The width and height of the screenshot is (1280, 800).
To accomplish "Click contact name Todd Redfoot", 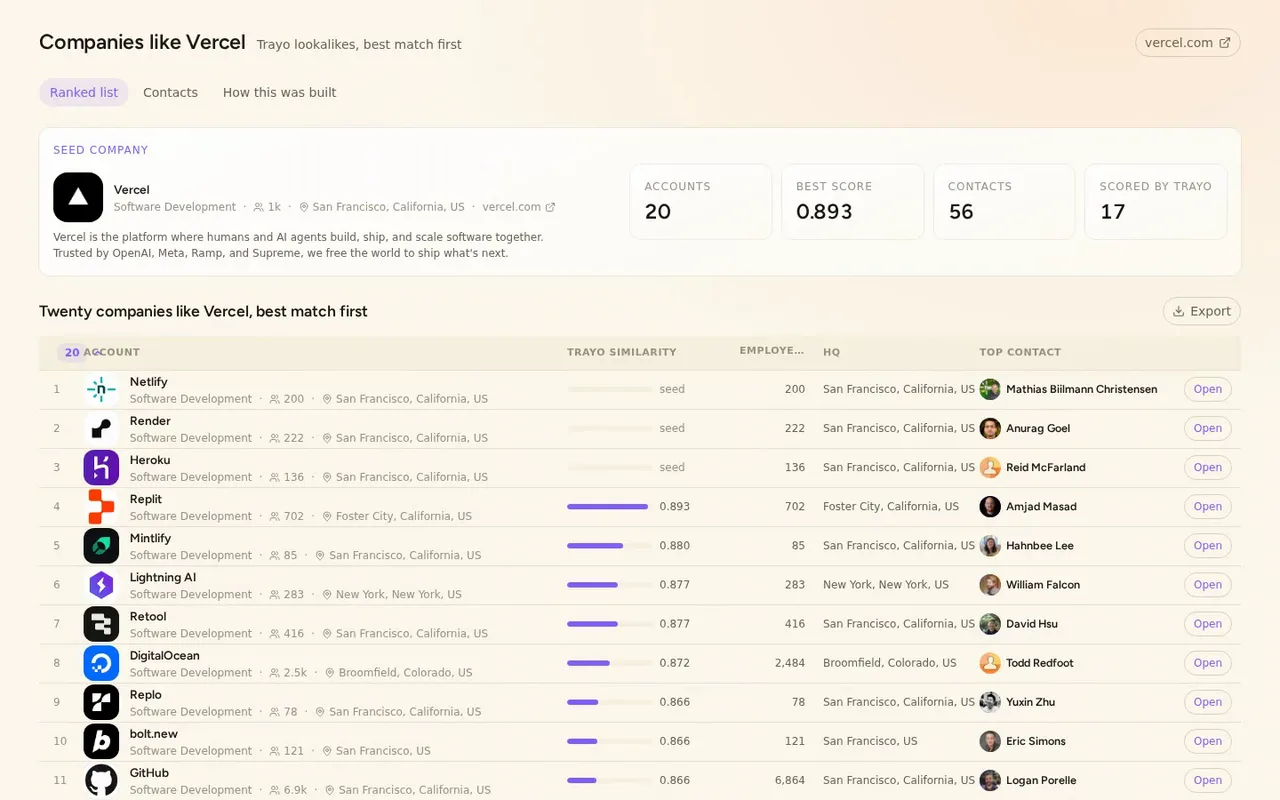I will pos(1040,663).
